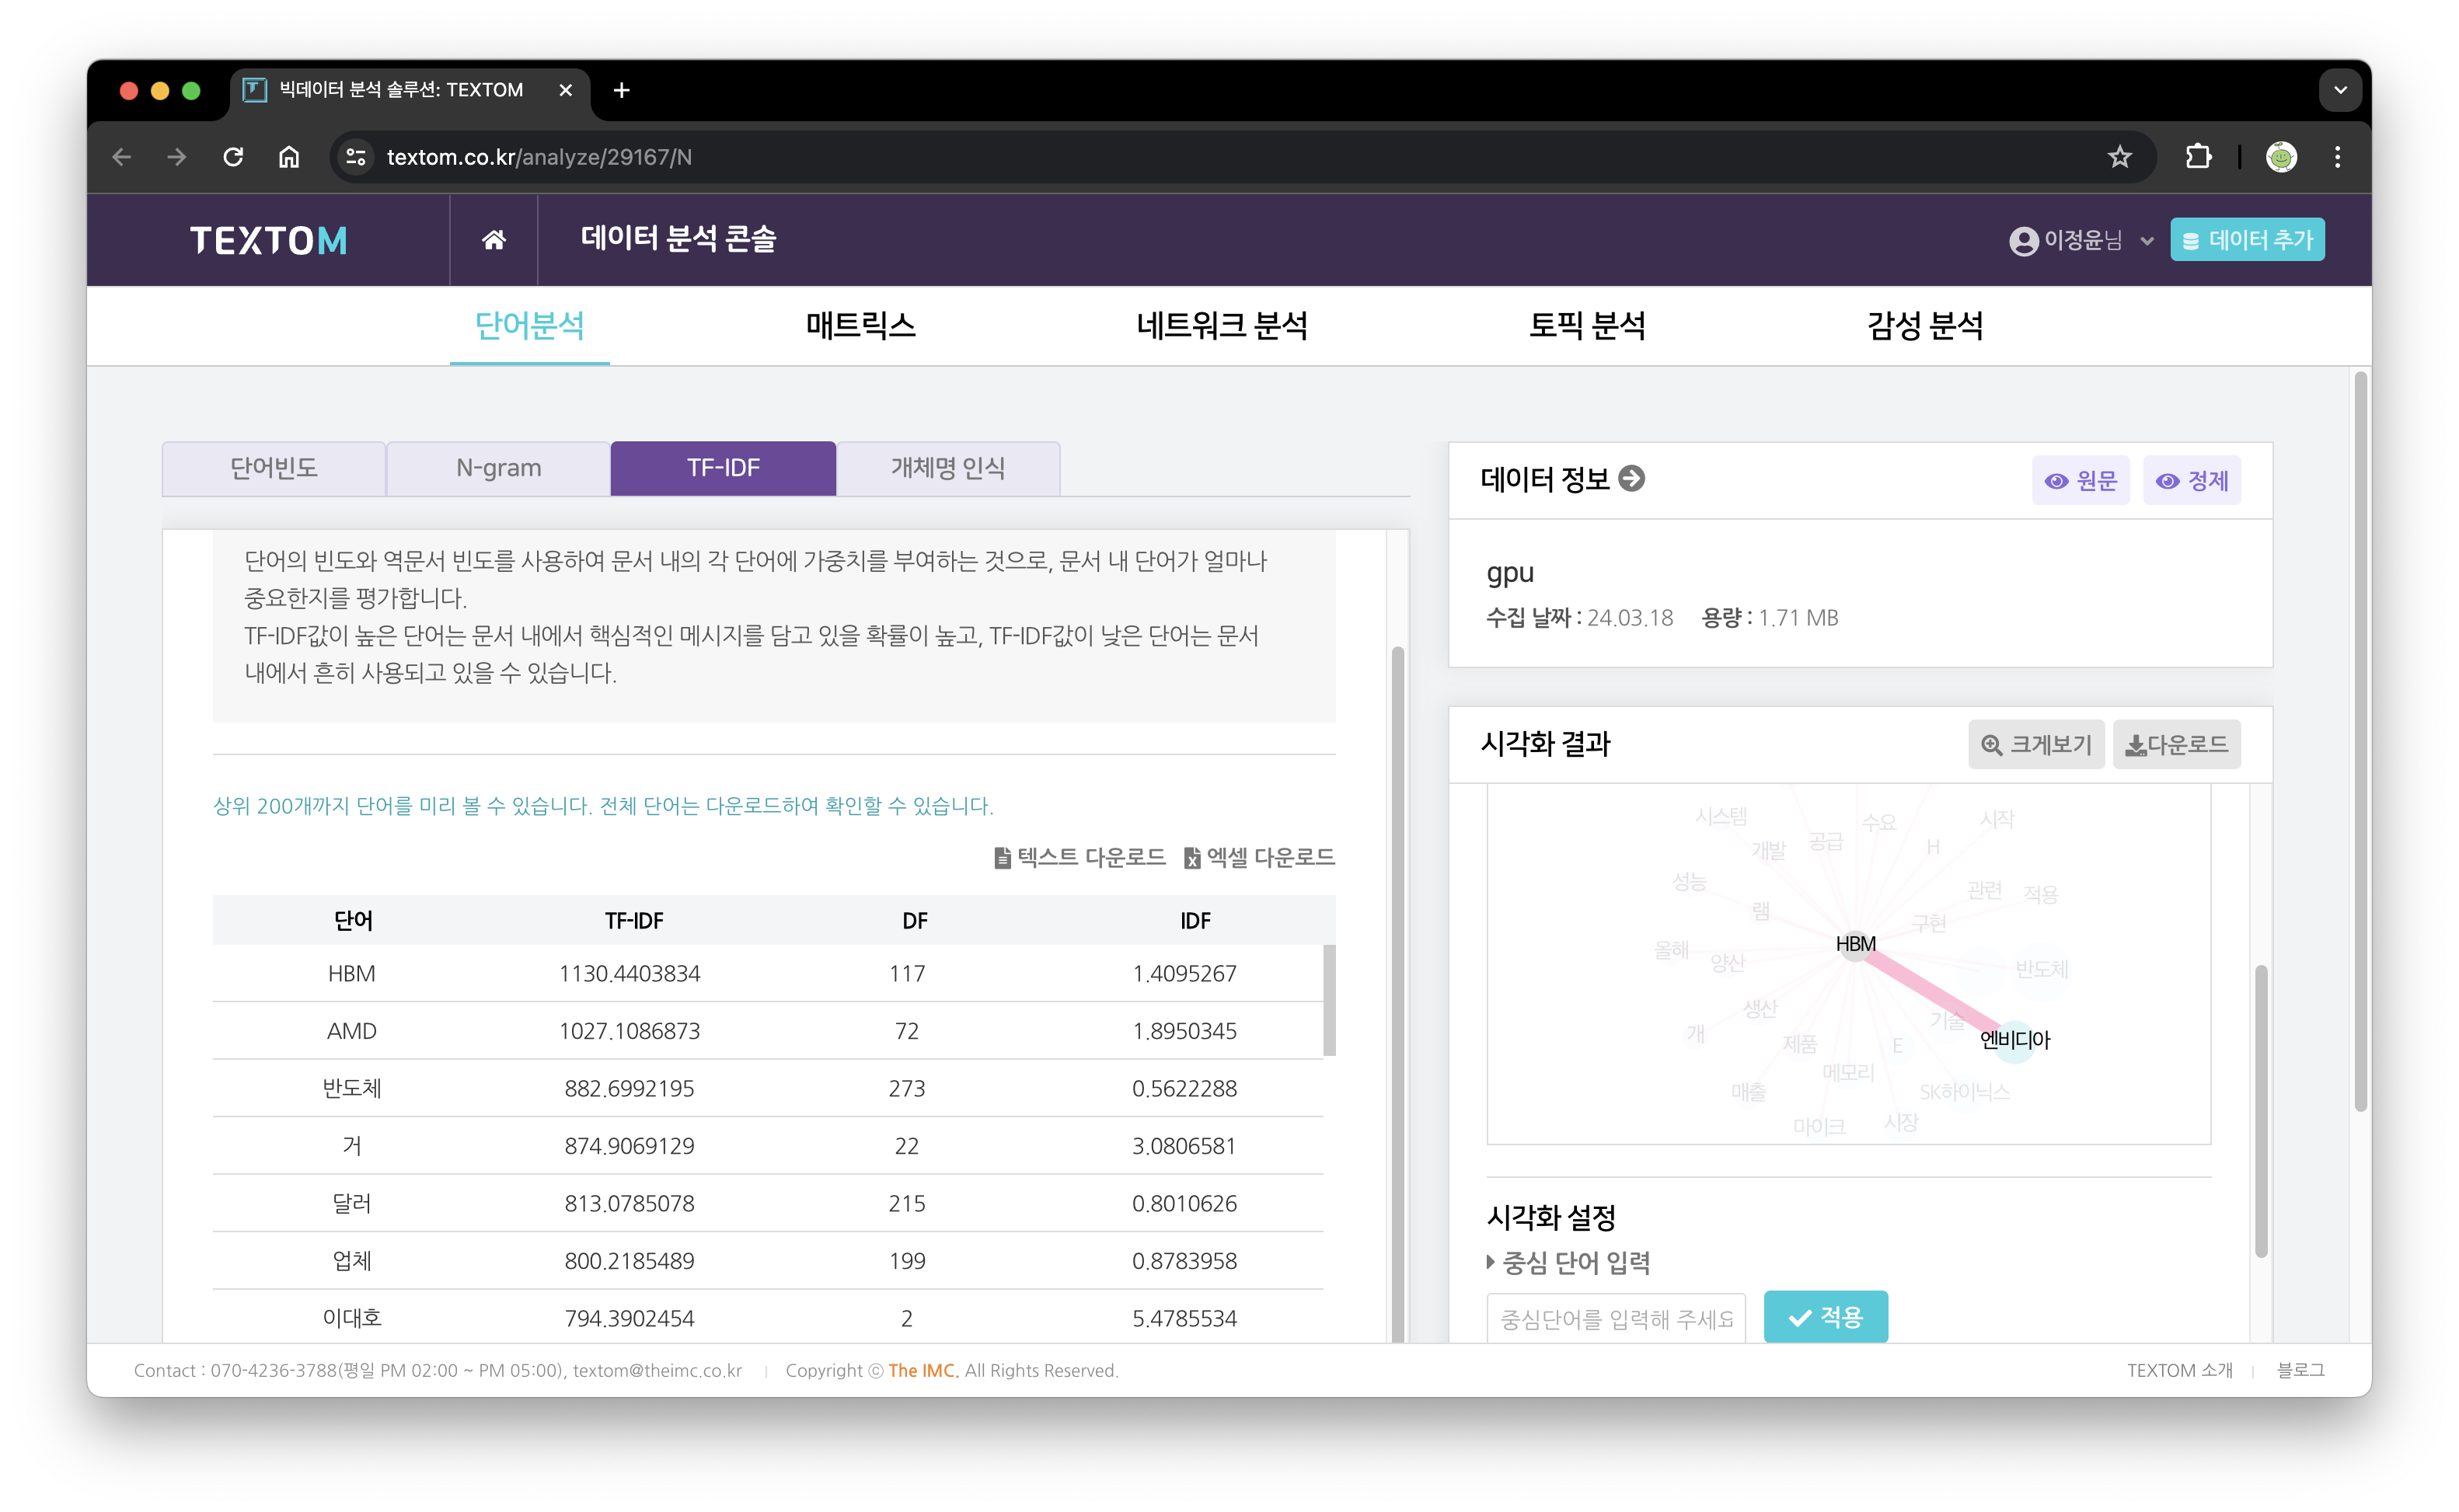
Task: Bookmark this page with the star icon
Action: tap(2119, 157)
